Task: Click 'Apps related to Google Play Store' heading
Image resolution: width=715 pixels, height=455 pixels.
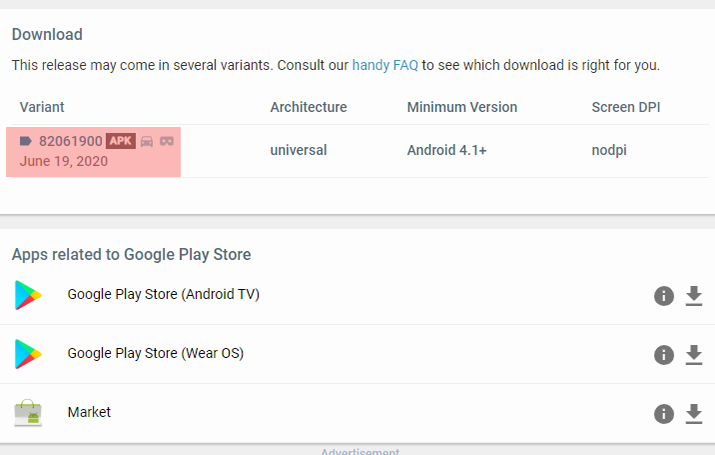Action: point(131,254)
